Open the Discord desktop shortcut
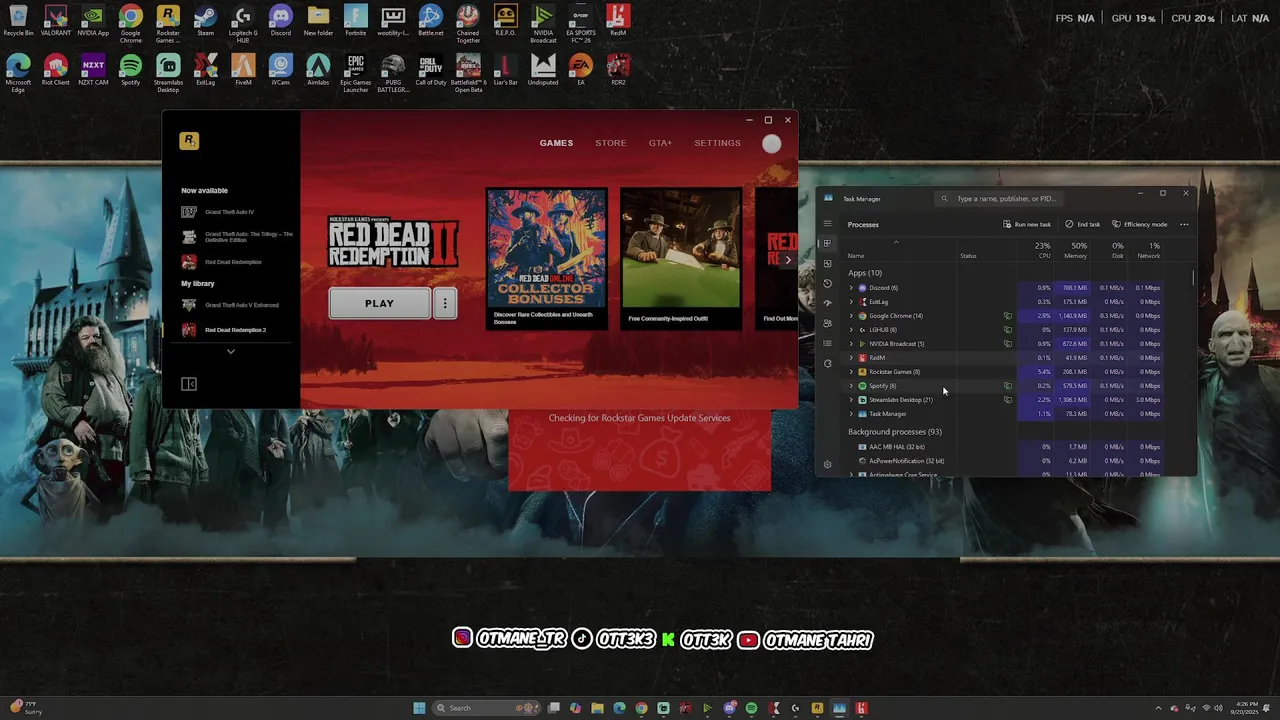This screenshot has height=720, width=1280. click(281, 21)
